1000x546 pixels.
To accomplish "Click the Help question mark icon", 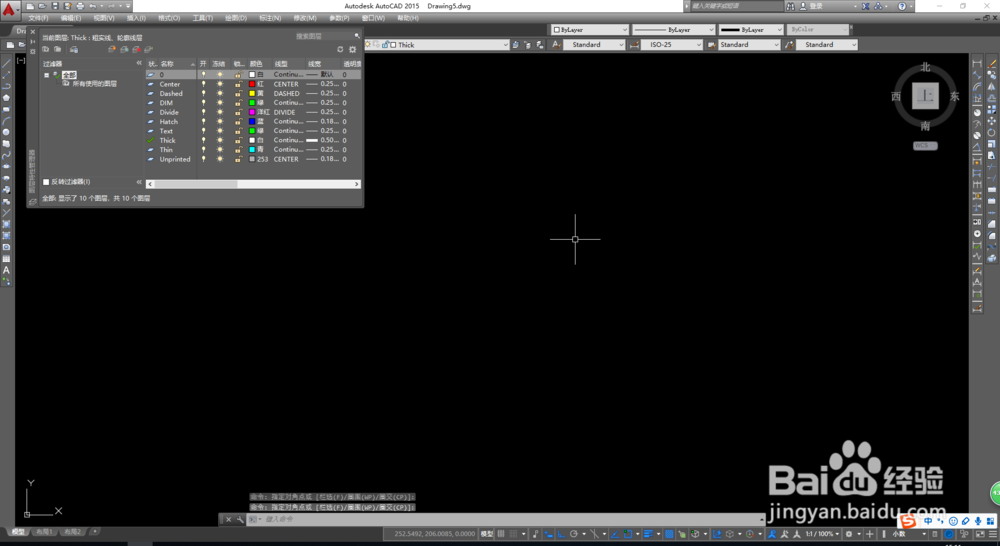I will (902, 6).
